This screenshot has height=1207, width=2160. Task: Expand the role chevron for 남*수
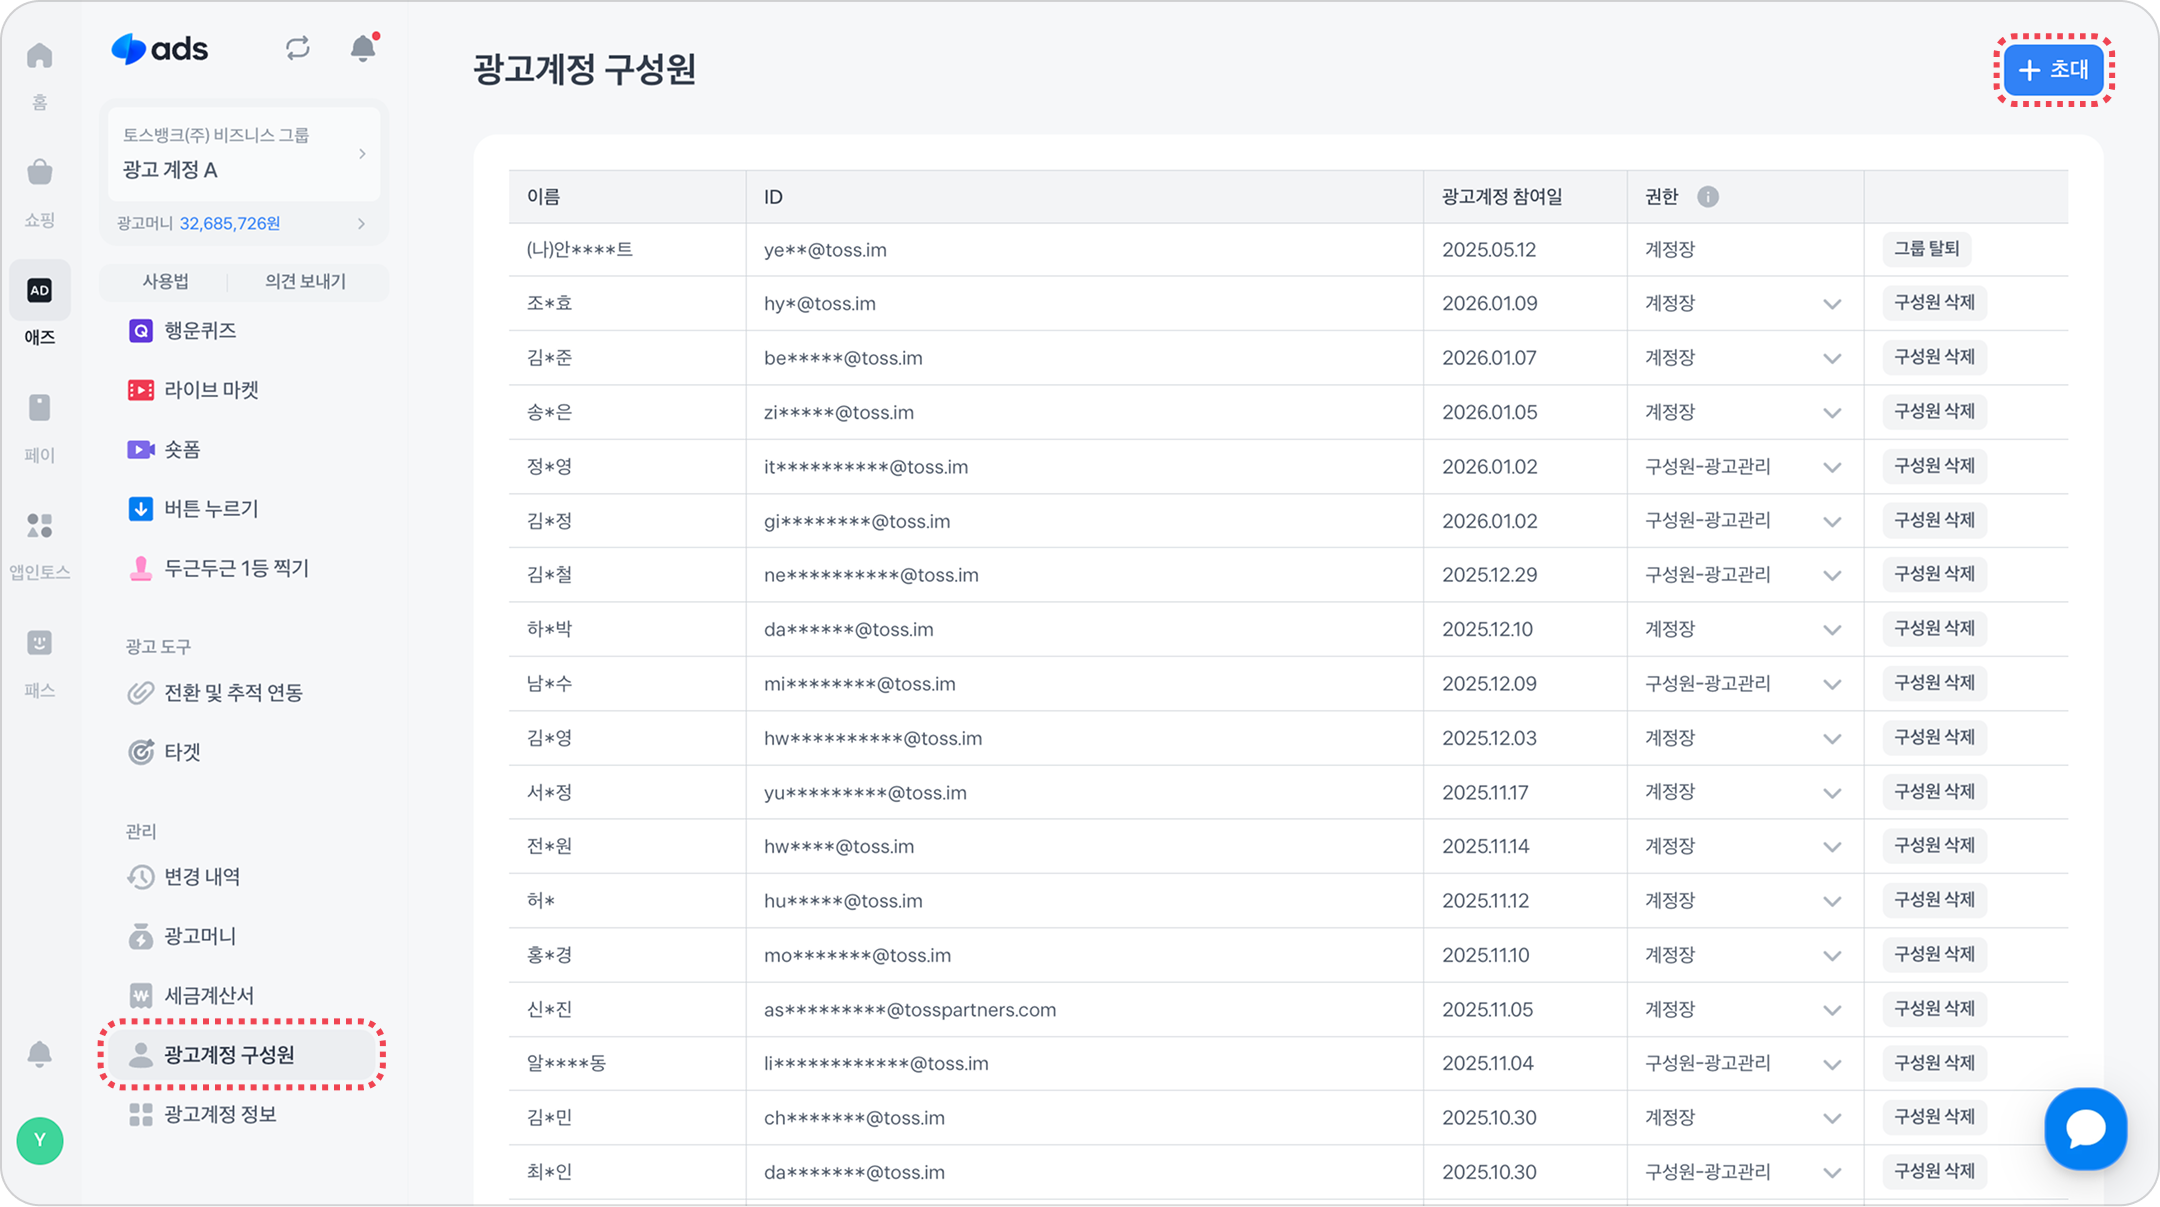click(1831, 684)
